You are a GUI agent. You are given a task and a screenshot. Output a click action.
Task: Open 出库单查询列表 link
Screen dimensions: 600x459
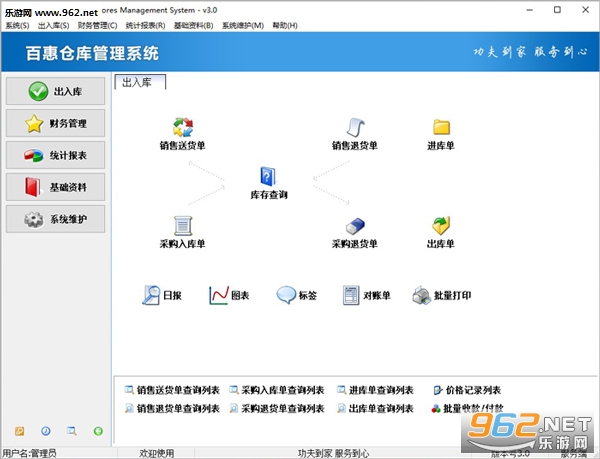[x=375, y=409]
